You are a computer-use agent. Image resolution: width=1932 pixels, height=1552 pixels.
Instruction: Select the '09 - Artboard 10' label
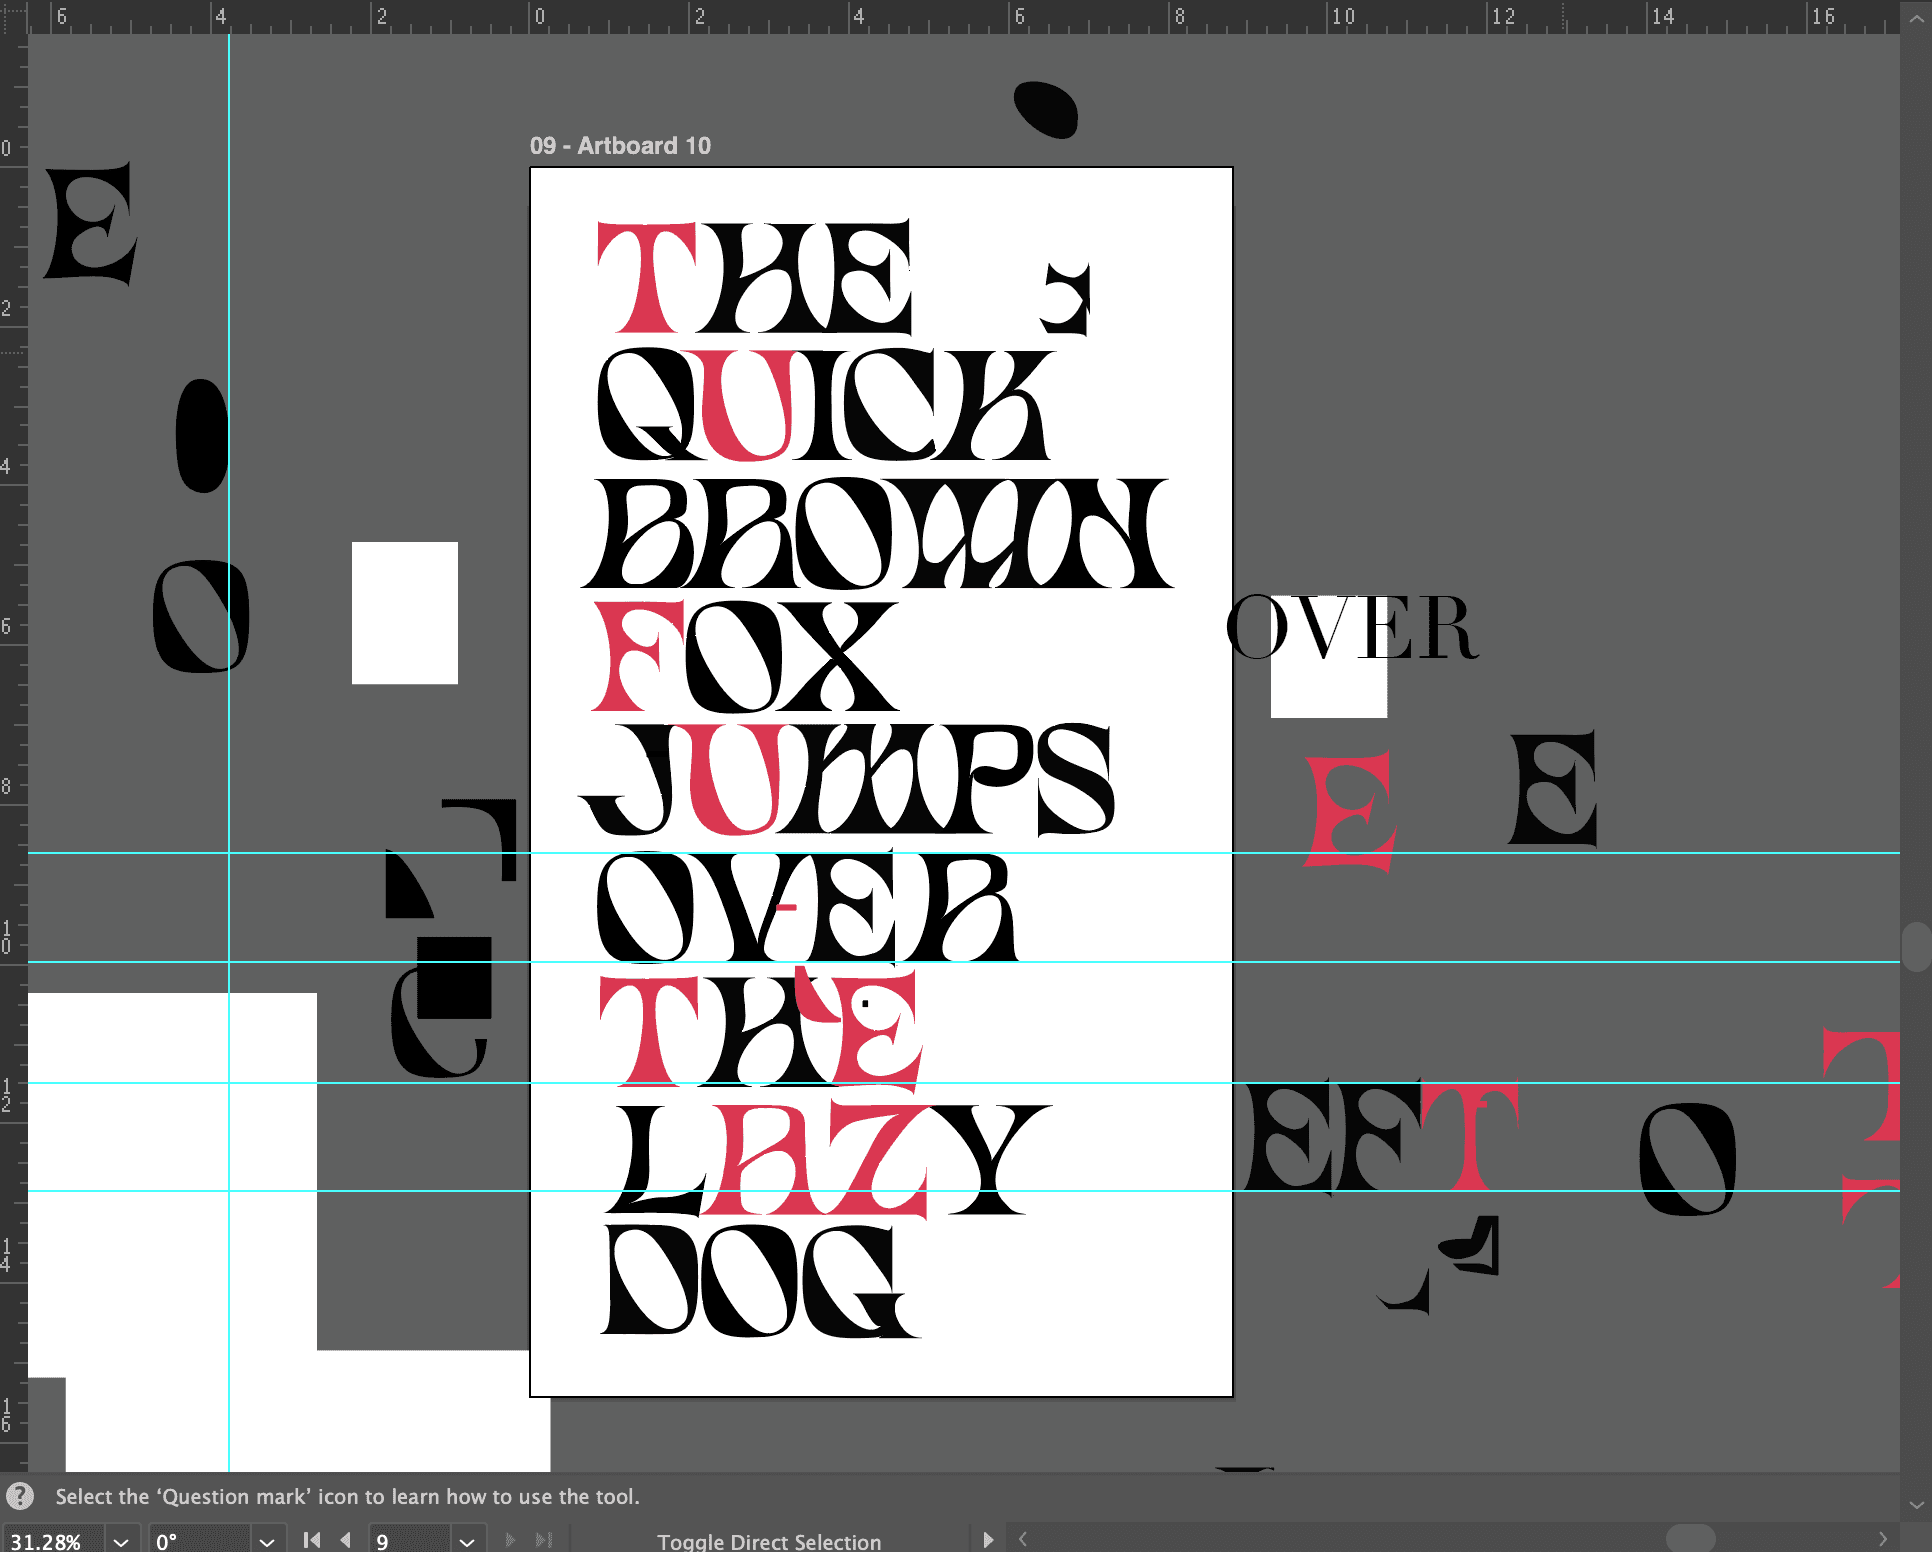point(620,146)
